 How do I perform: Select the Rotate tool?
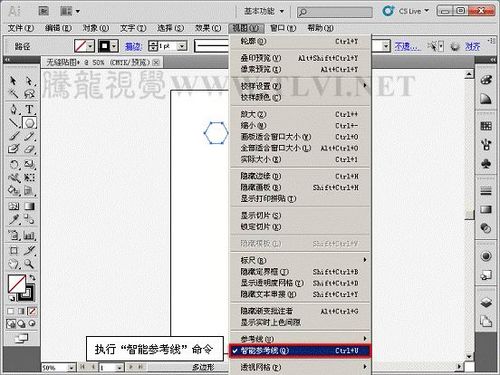[x=13, y=164]
